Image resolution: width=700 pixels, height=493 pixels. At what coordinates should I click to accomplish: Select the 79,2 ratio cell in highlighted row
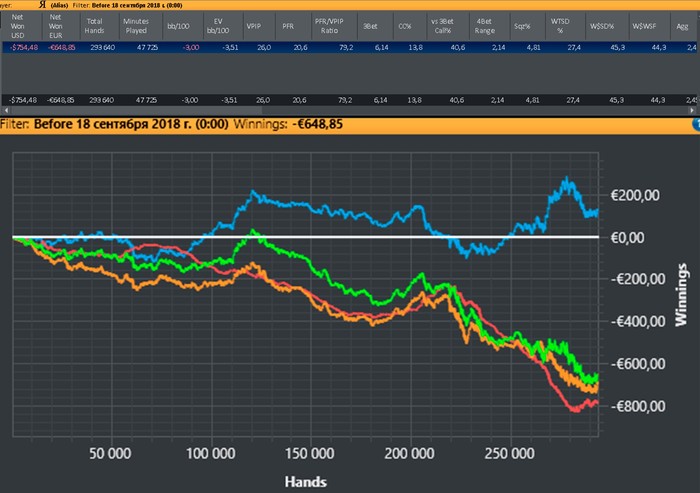click(x=346, y=47)
